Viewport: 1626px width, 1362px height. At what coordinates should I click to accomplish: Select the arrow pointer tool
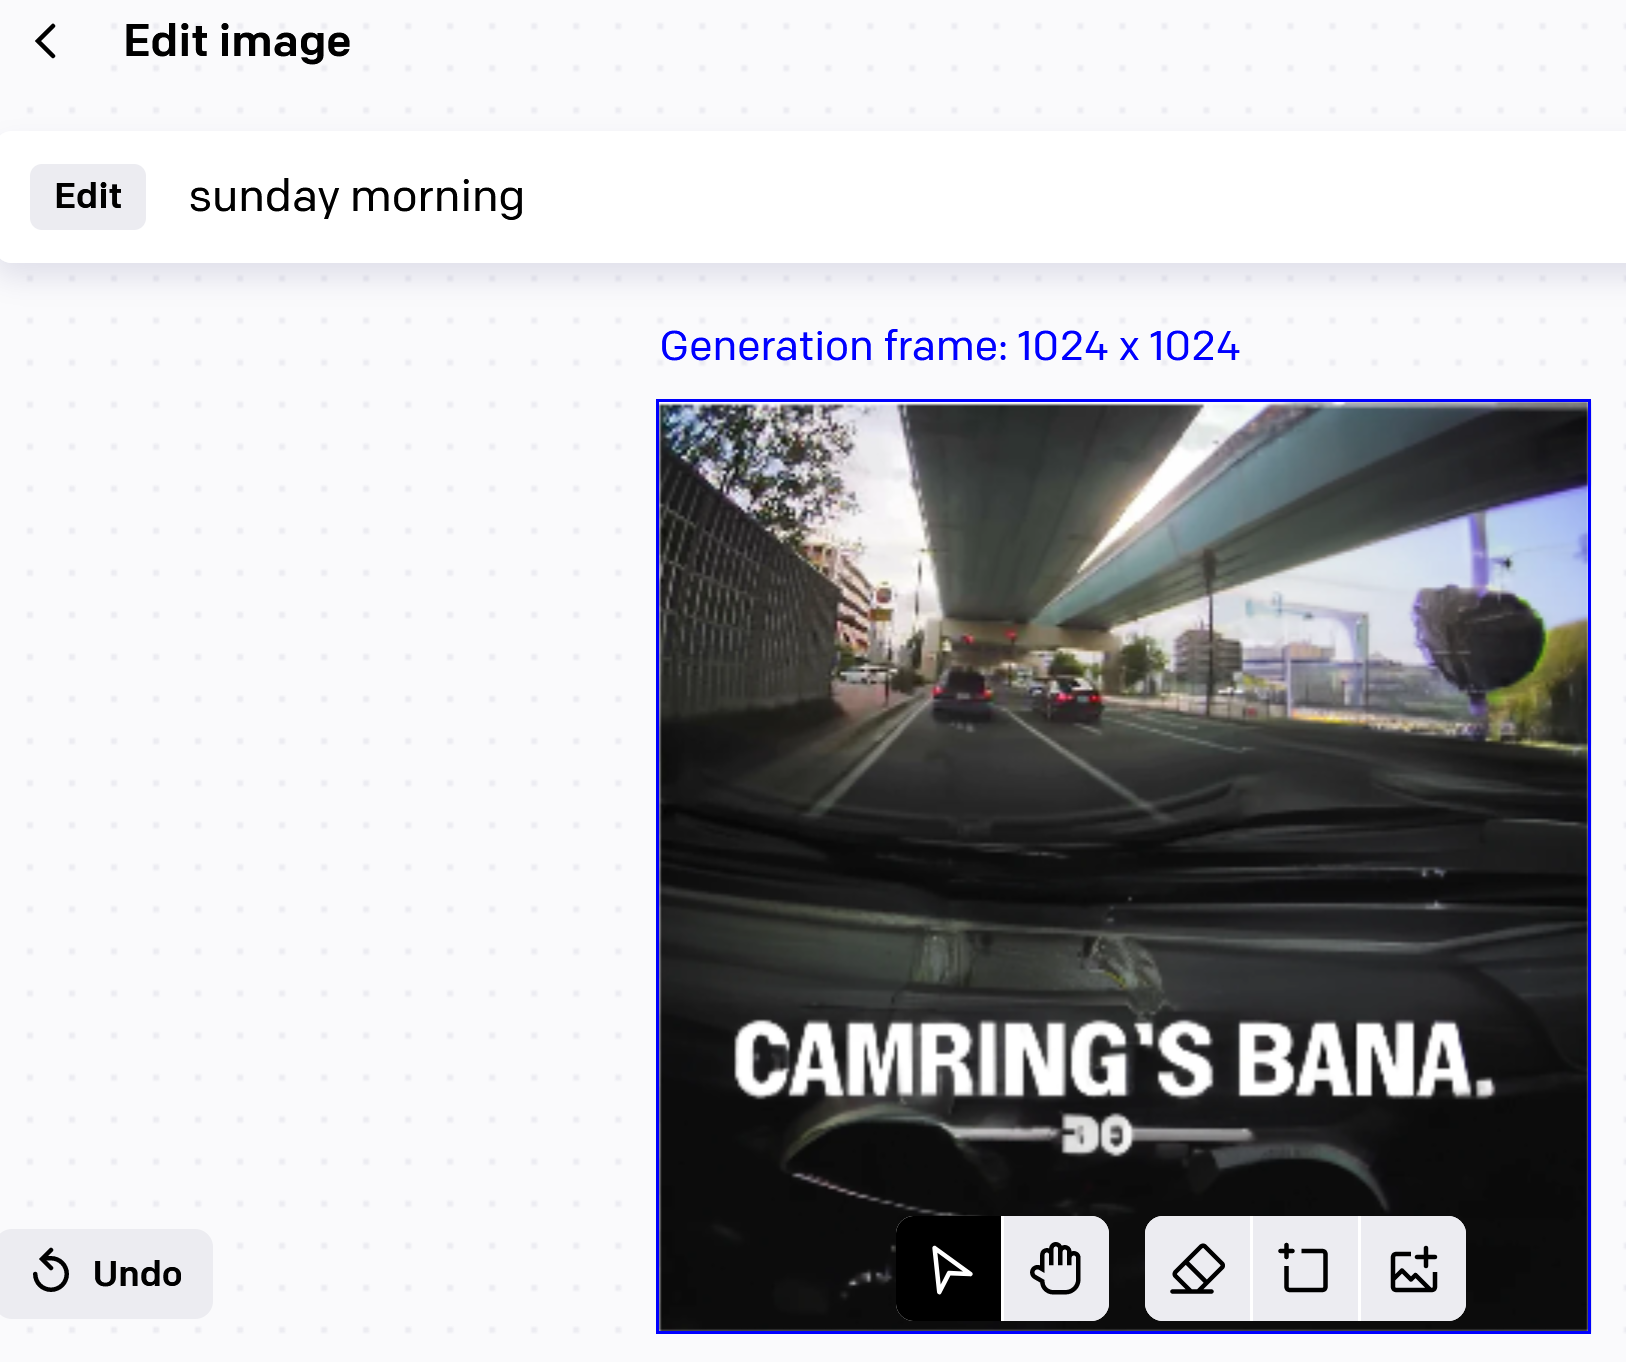949,1269
